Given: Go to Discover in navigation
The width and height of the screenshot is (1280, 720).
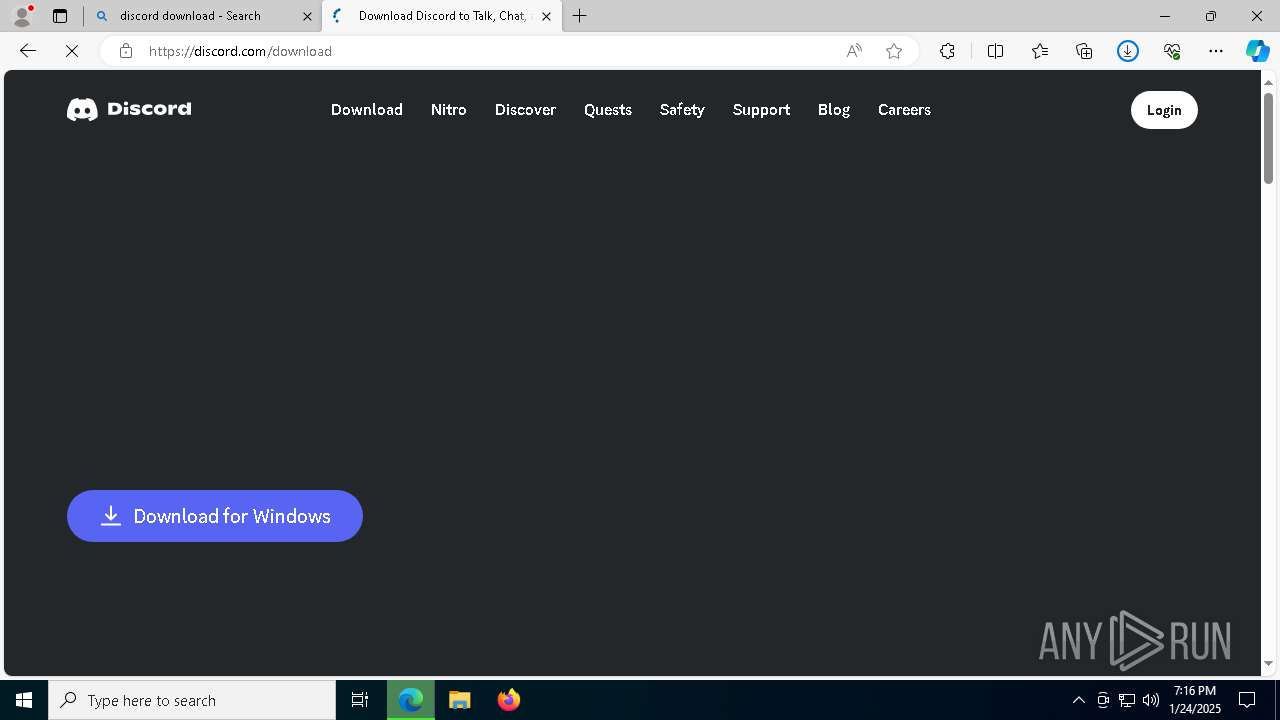Looking at the screenshot, I should click(525, 110).
